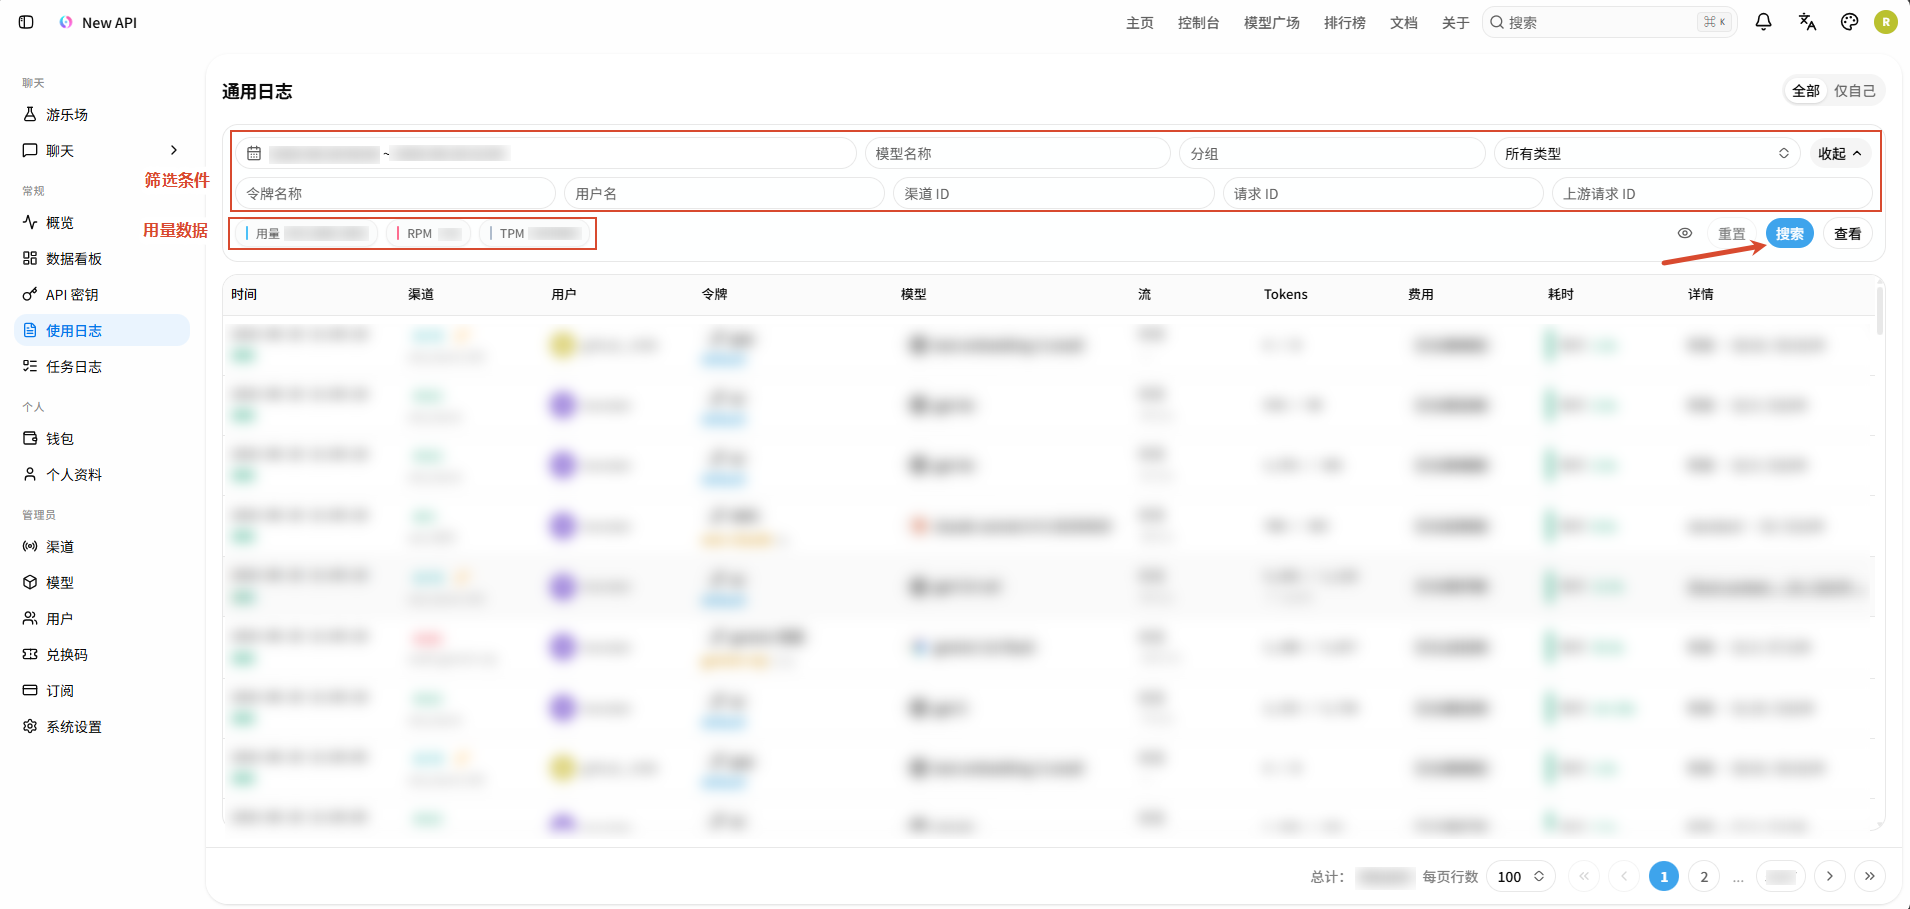1910x909 pixels.
Task: Toggle the sidebar collapse icon
Action: tap(27, 22)
